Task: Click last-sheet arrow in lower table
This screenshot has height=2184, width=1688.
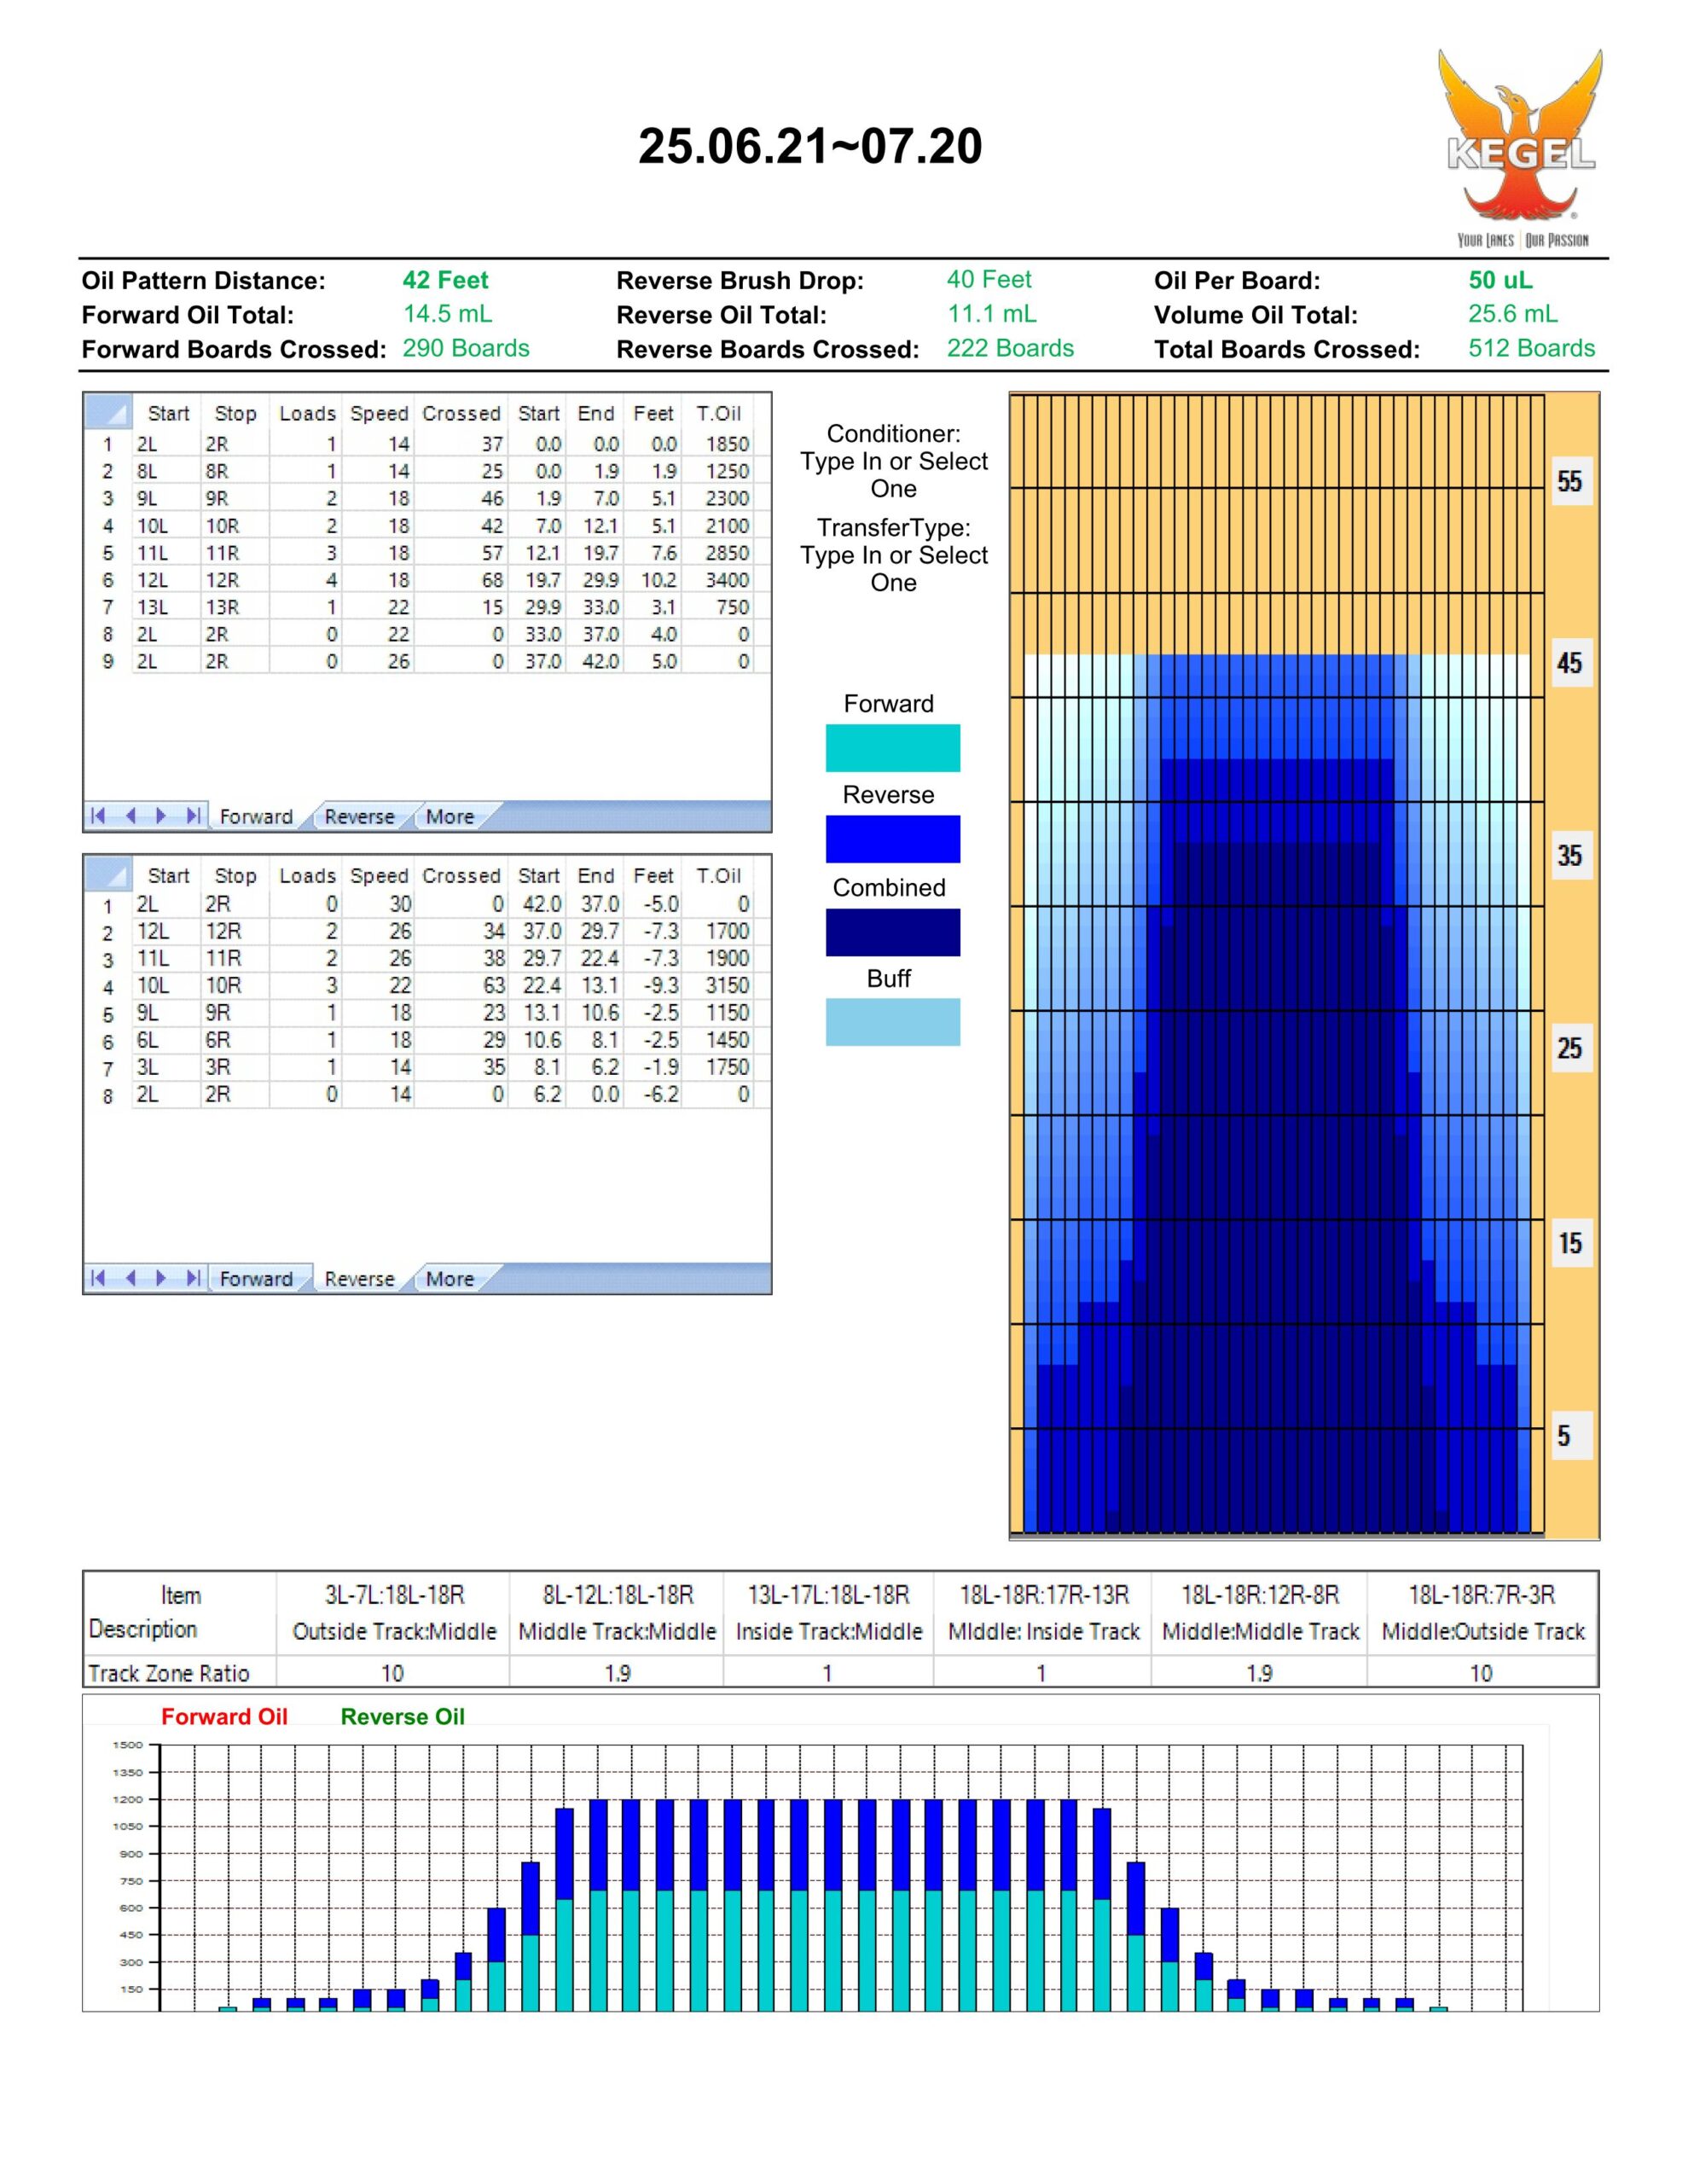Action: tap(193, 1277)
